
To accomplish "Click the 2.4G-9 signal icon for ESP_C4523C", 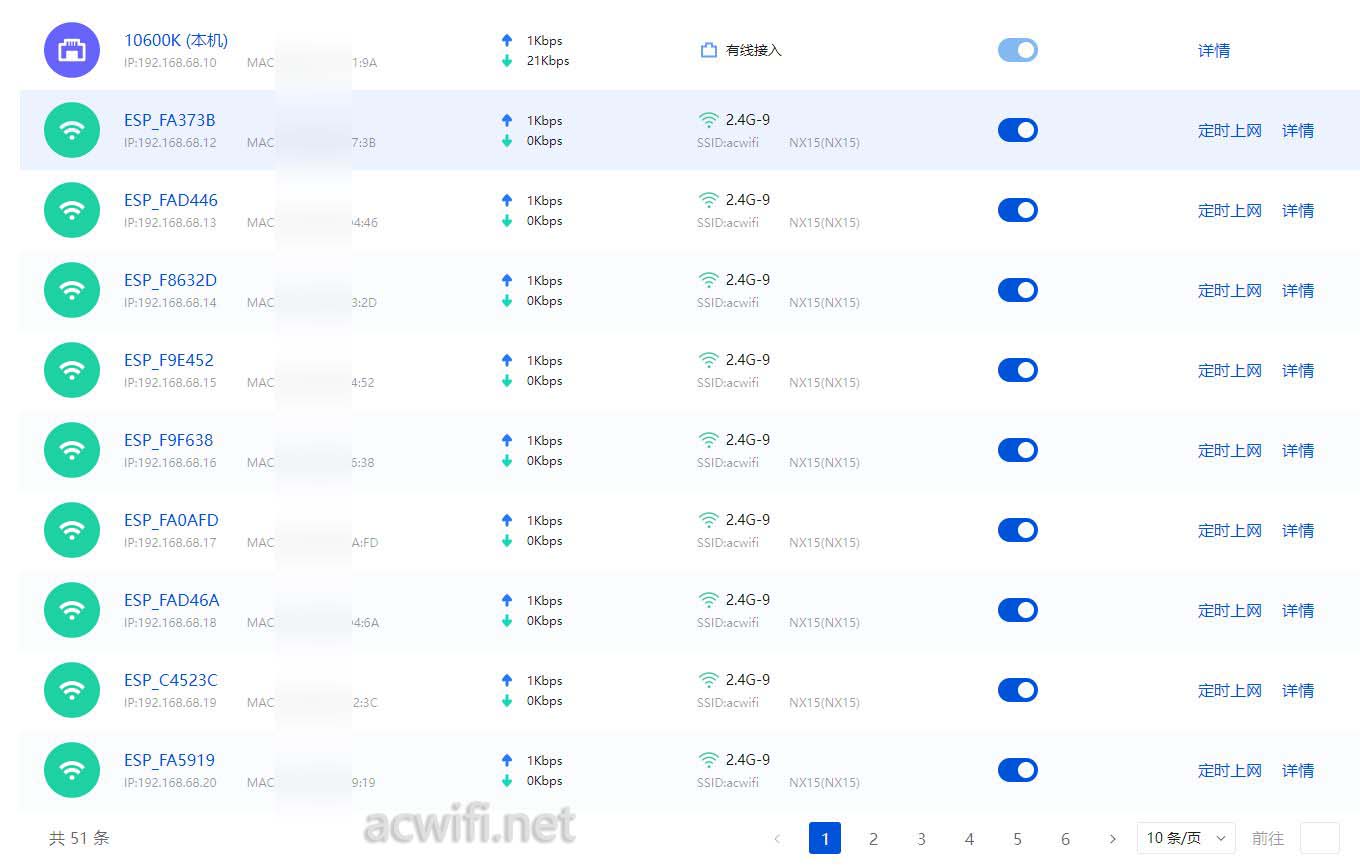I will click(708, 680).
